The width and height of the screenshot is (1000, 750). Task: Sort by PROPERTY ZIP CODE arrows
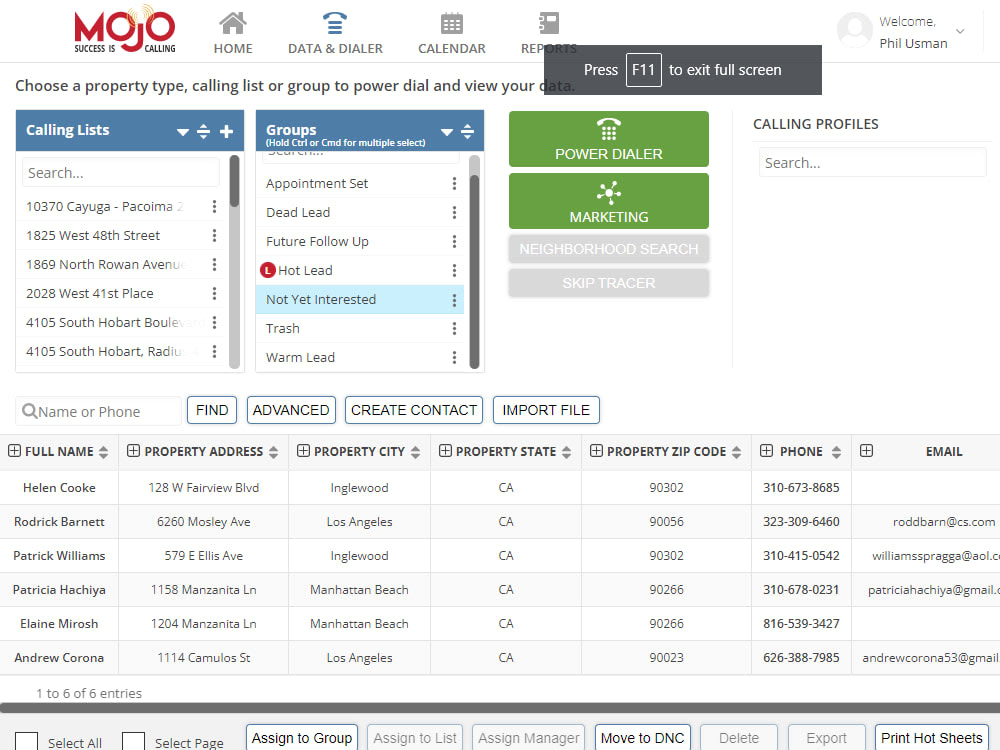[x=737, y=452]
